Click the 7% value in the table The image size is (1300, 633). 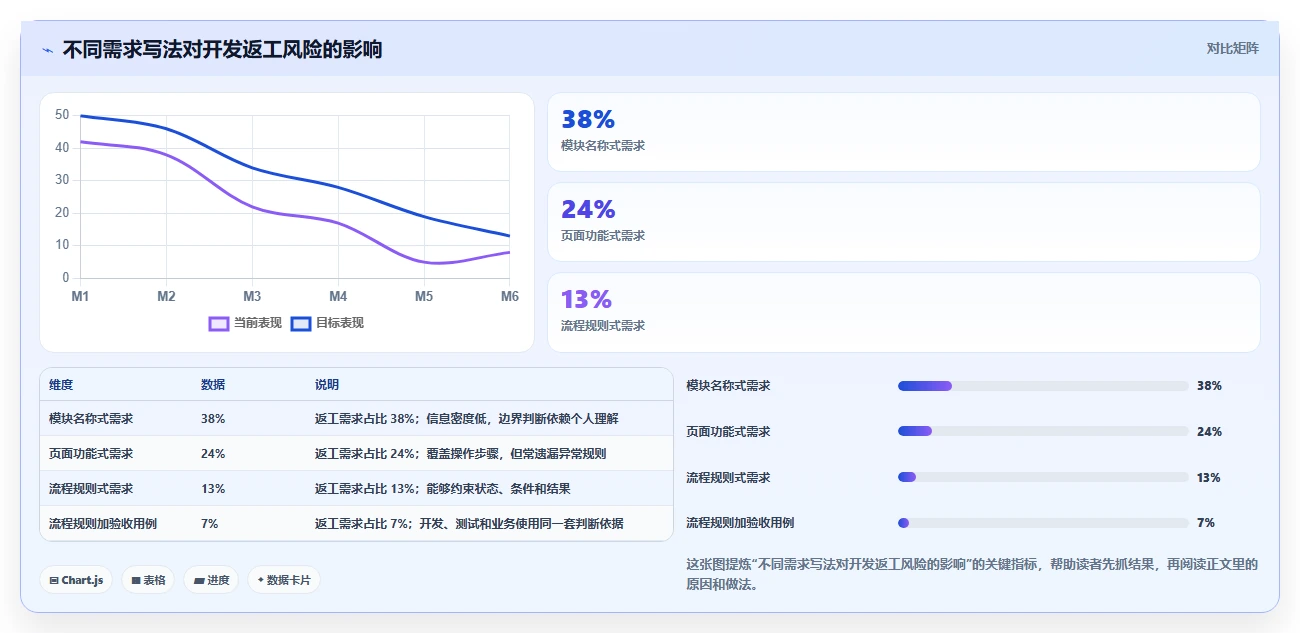click(209, 523)
